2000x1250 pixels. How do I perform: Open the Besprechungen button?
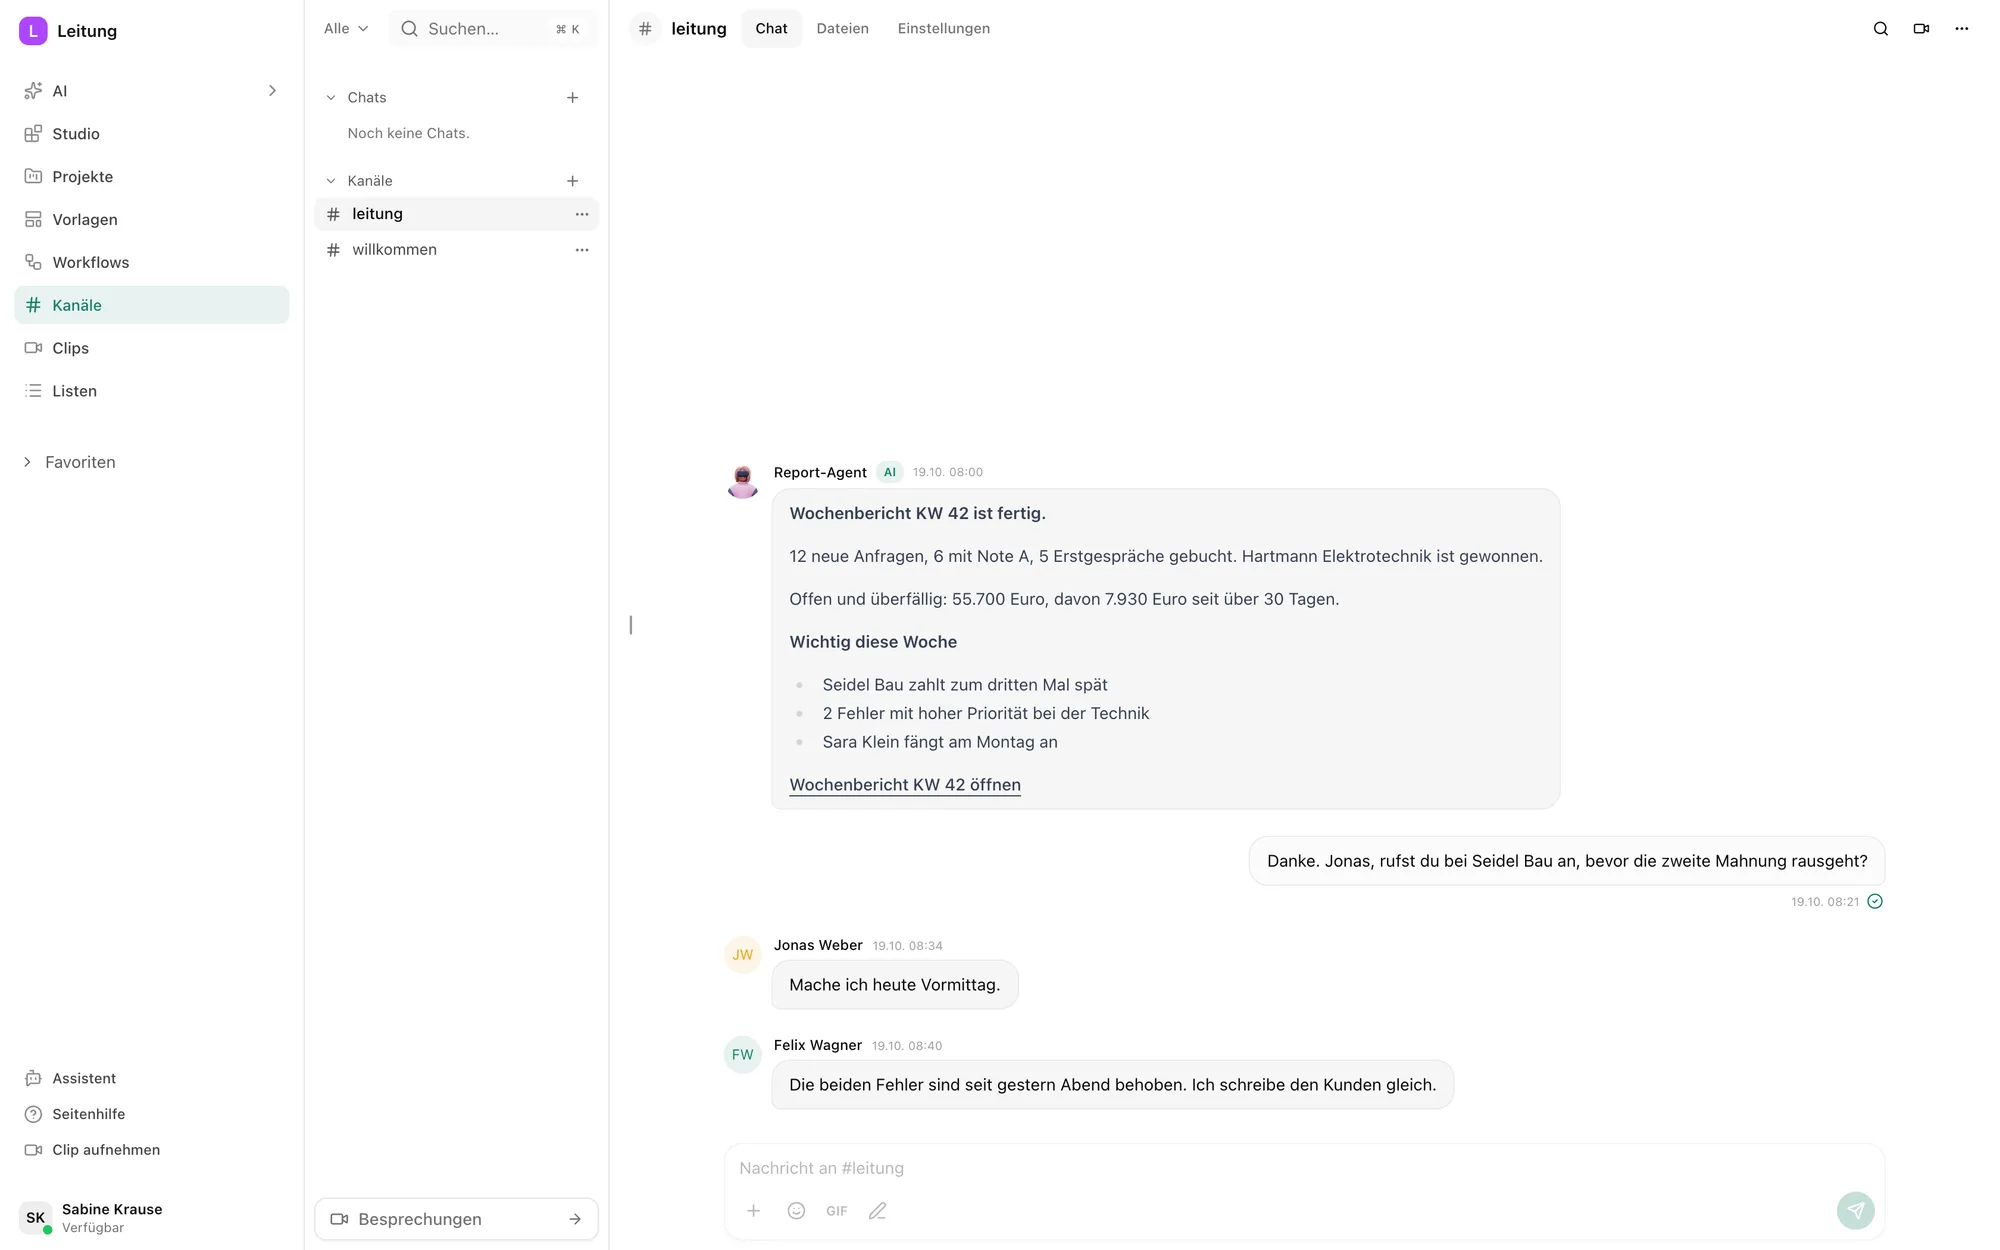click(x=456, y=1219)
